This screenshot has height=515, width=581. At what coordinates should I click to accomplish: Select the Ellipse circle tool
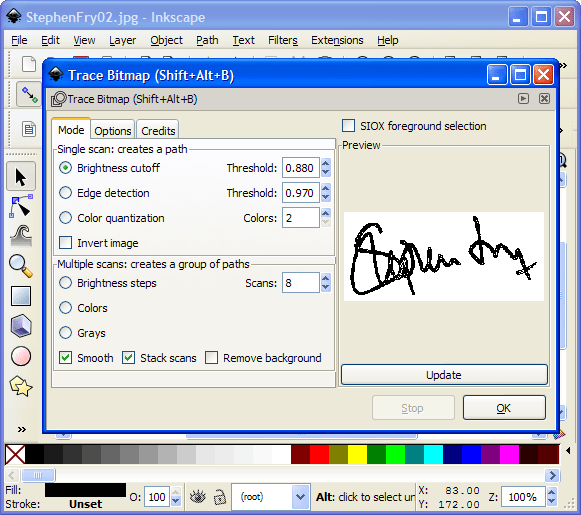[x=21, y=356]
